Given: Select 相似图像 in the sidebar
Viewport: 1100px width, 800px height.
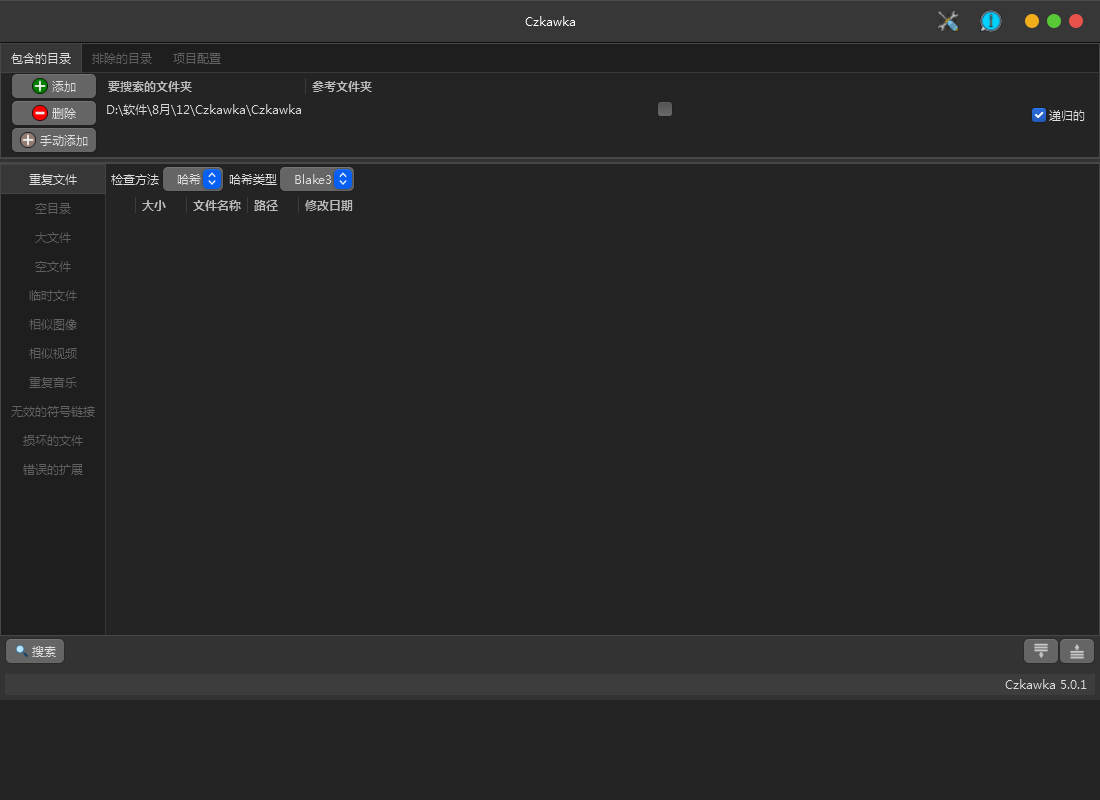Looking at the screenshot, I should (x=53, y=324).
